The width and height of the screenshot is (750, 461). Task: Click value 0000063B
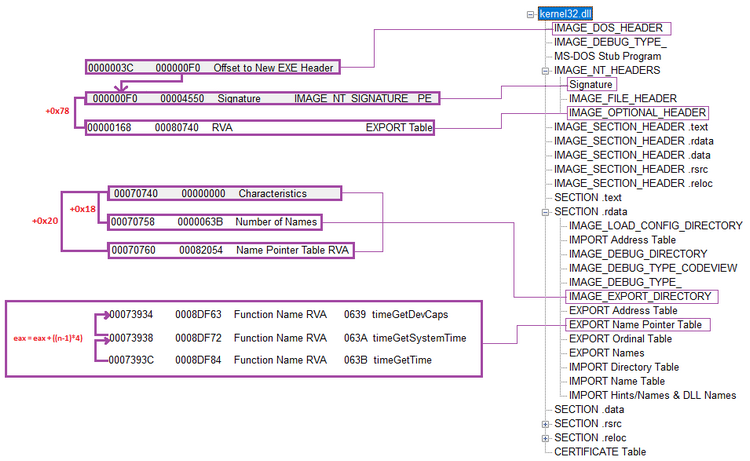[x=200, y=222]
